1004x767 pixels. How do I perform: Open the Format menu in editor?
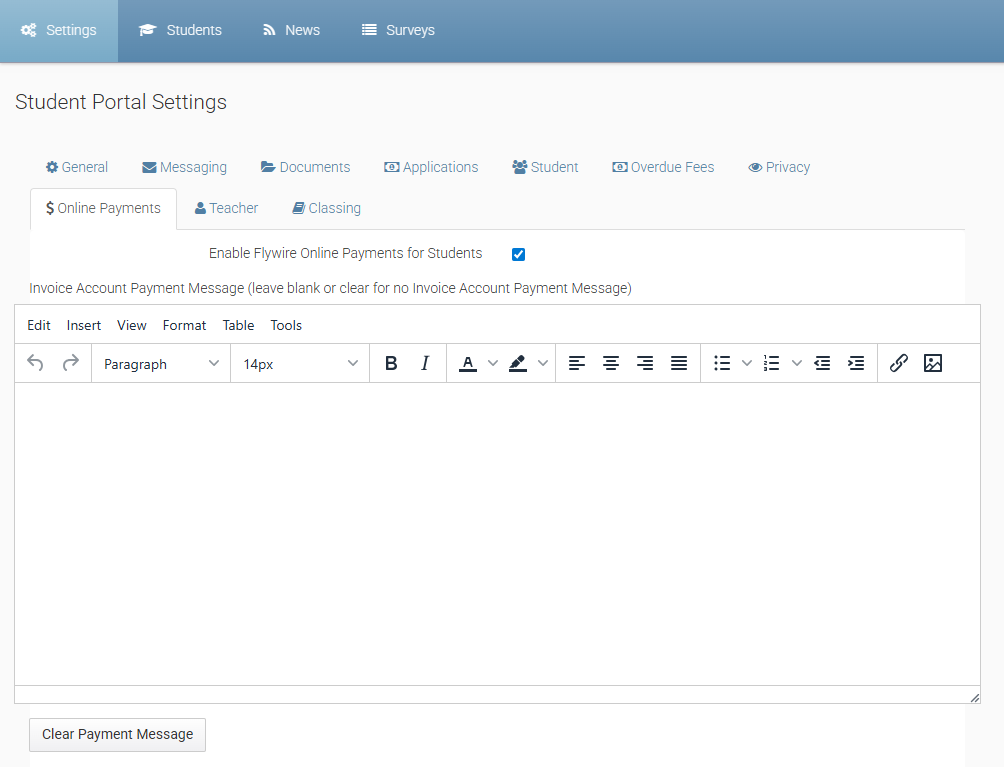pos(184,325)
